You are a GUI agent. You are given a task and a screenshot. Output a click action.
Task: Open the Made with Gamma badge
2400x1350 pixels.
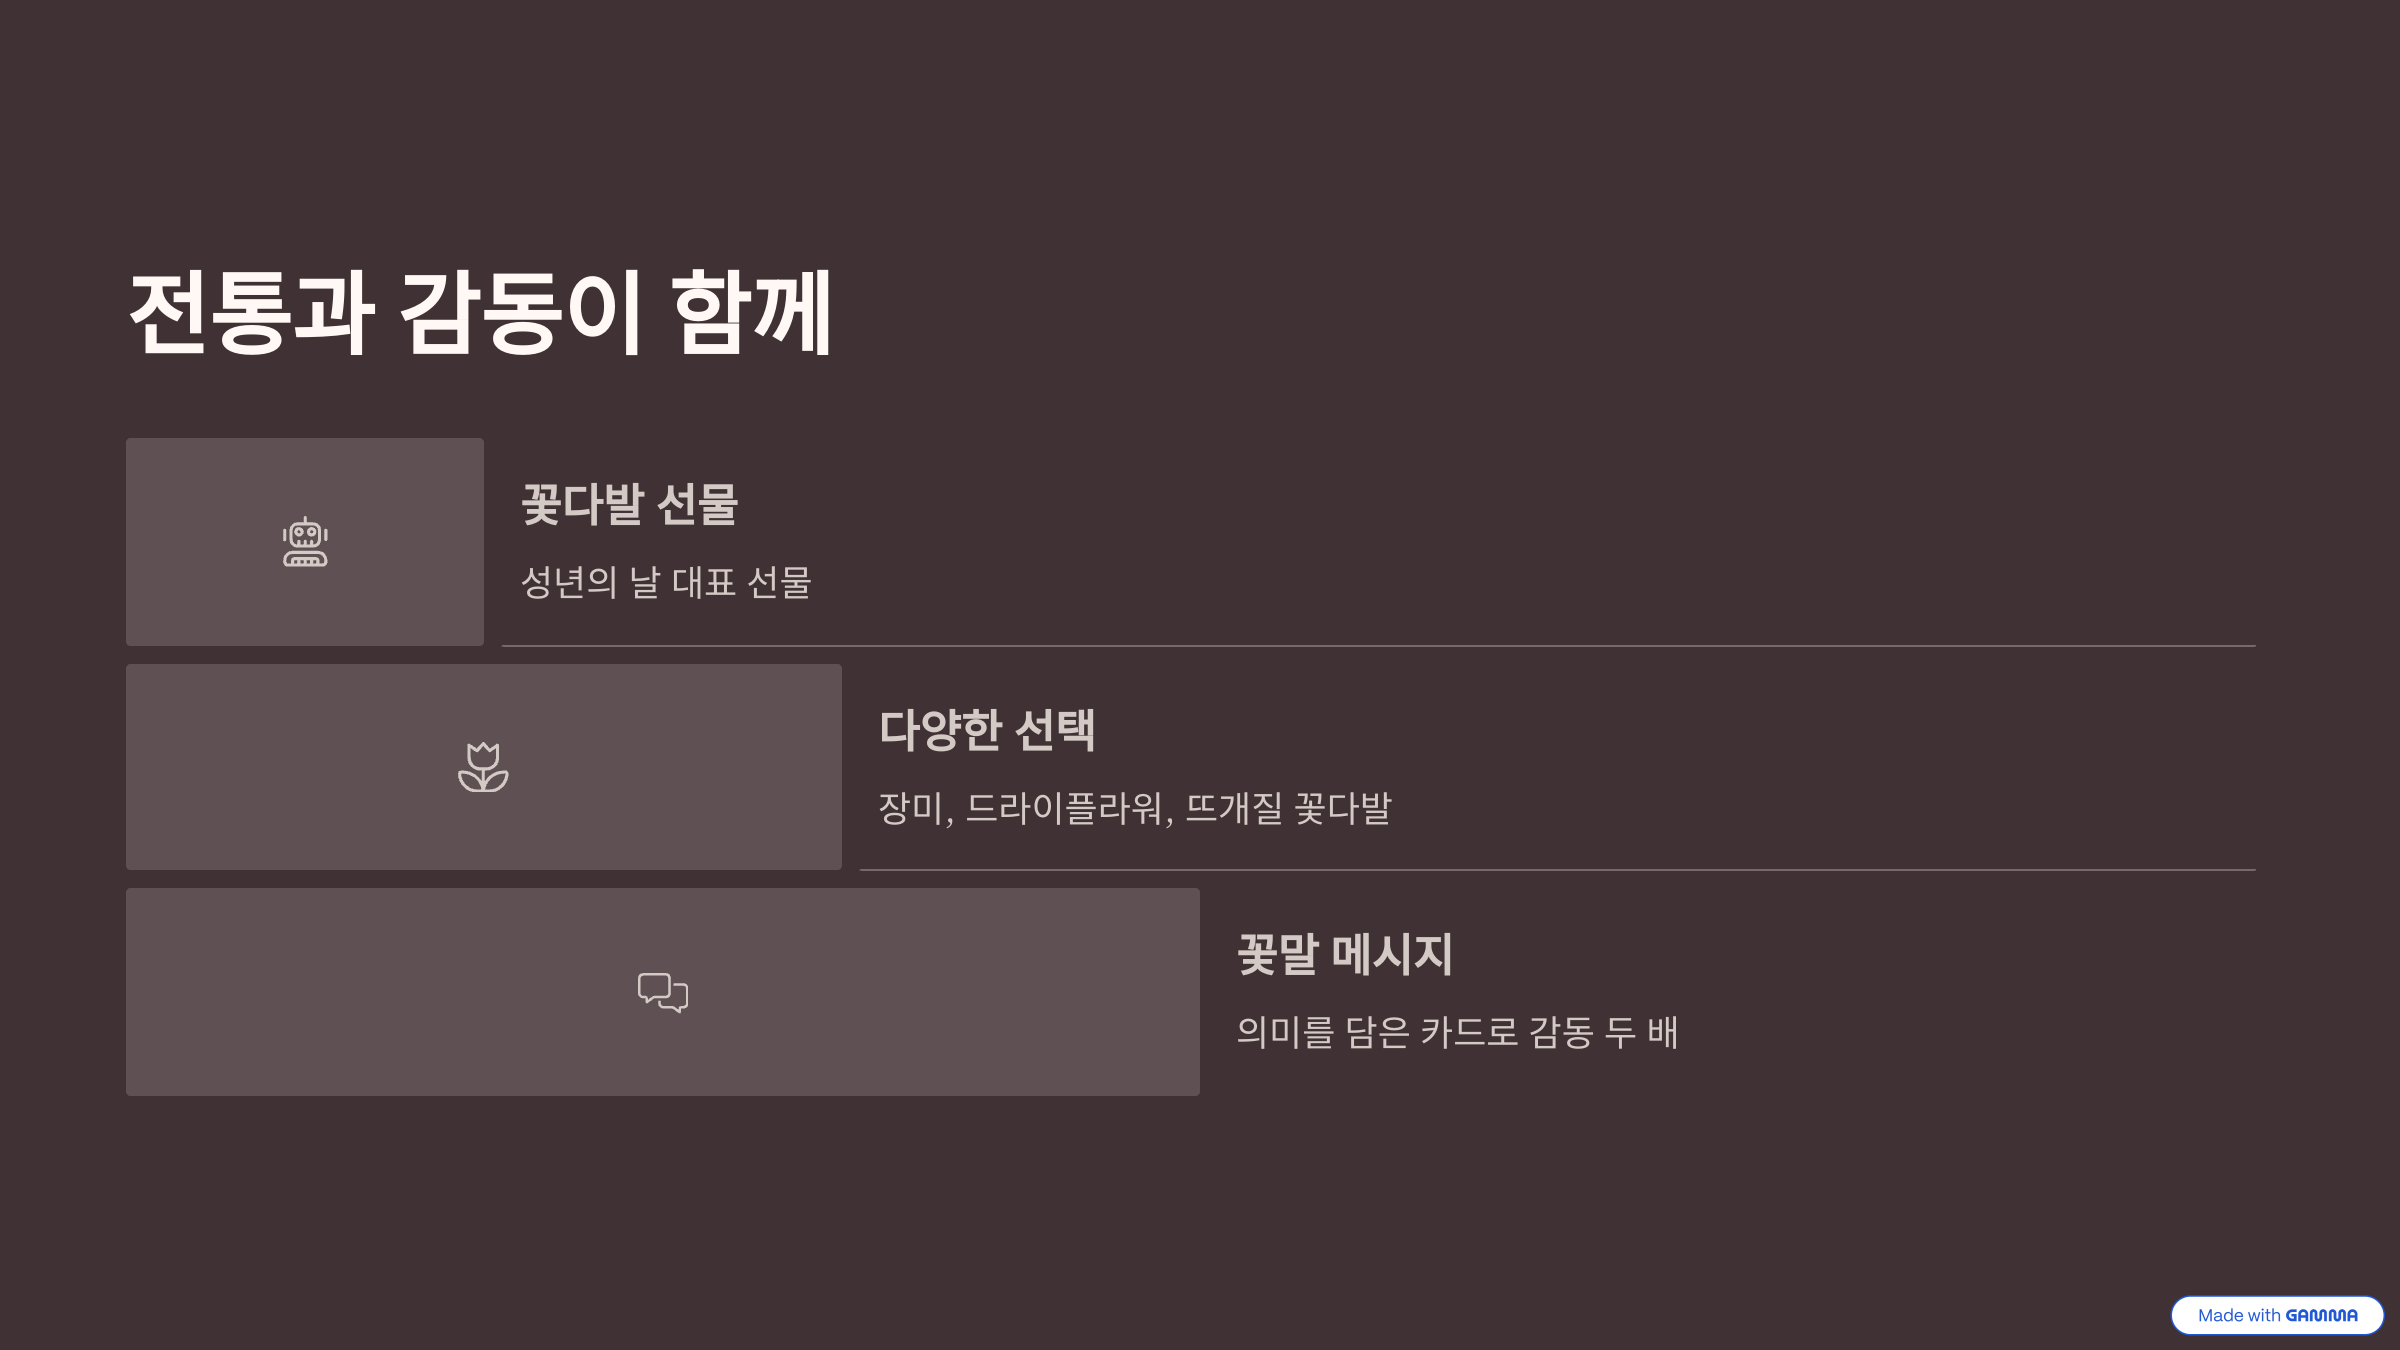tap(2277, 1315)
